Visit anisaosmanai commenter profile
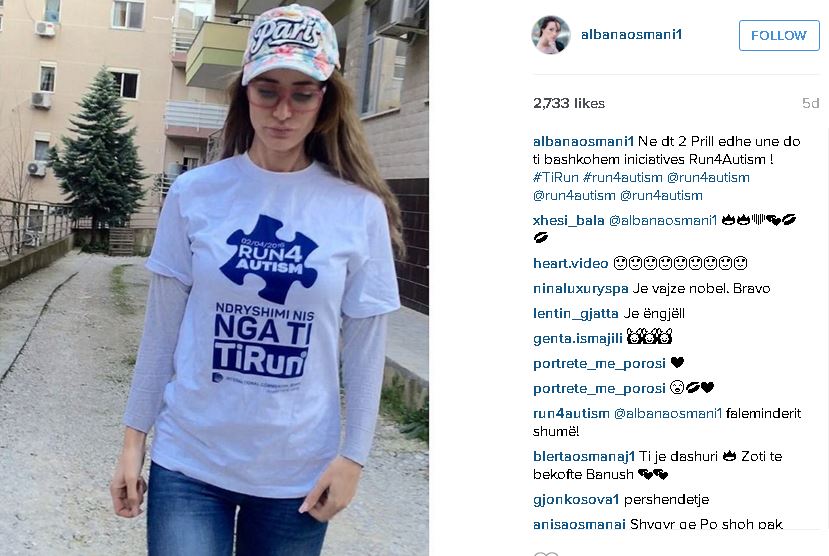 tap(579, 524)
